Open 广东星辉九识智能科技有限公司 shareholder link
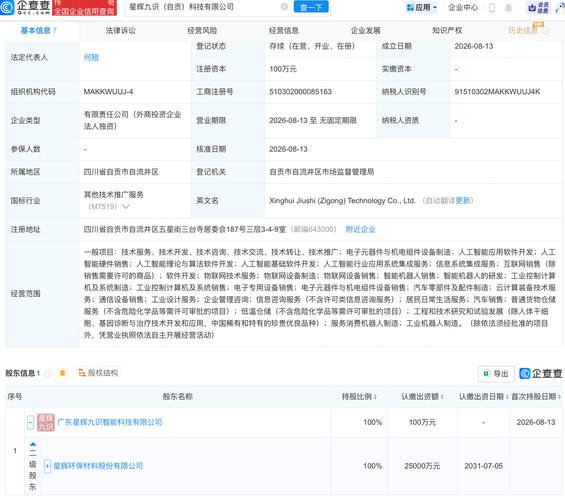 click(x=110, y=422)
